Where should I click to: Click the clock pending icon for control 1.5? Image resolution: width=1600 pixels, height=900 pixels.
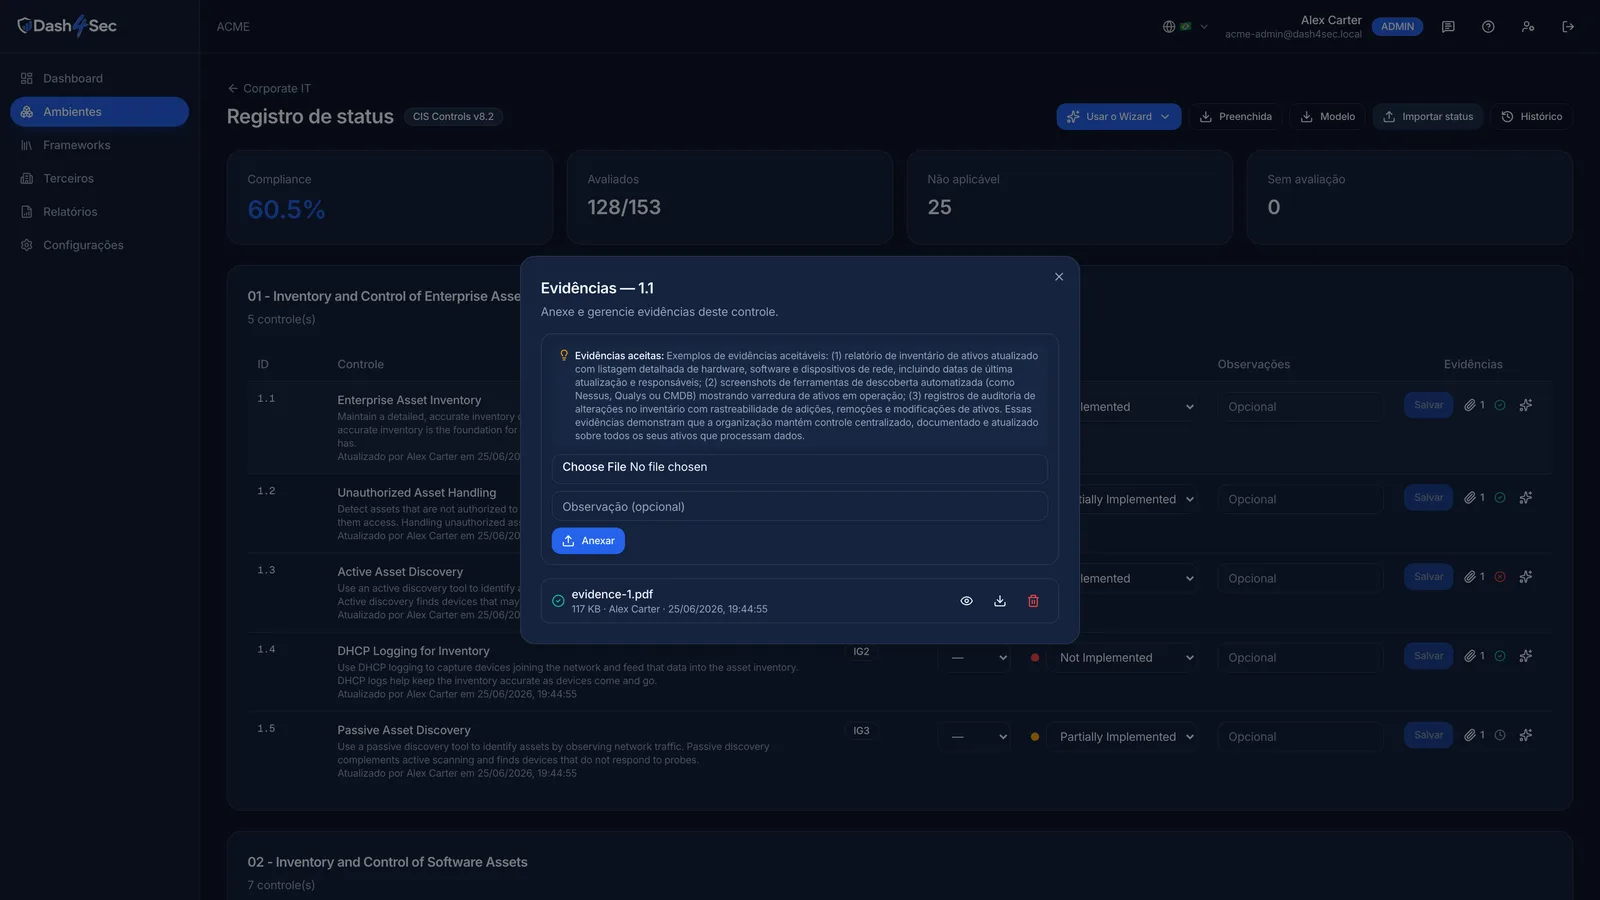(1500, 735)
